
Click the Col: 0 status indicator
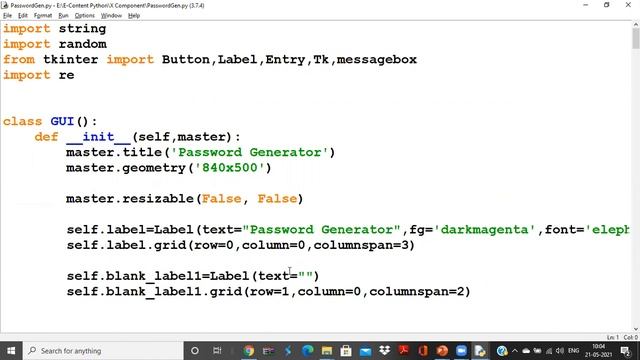click(631, 338)
